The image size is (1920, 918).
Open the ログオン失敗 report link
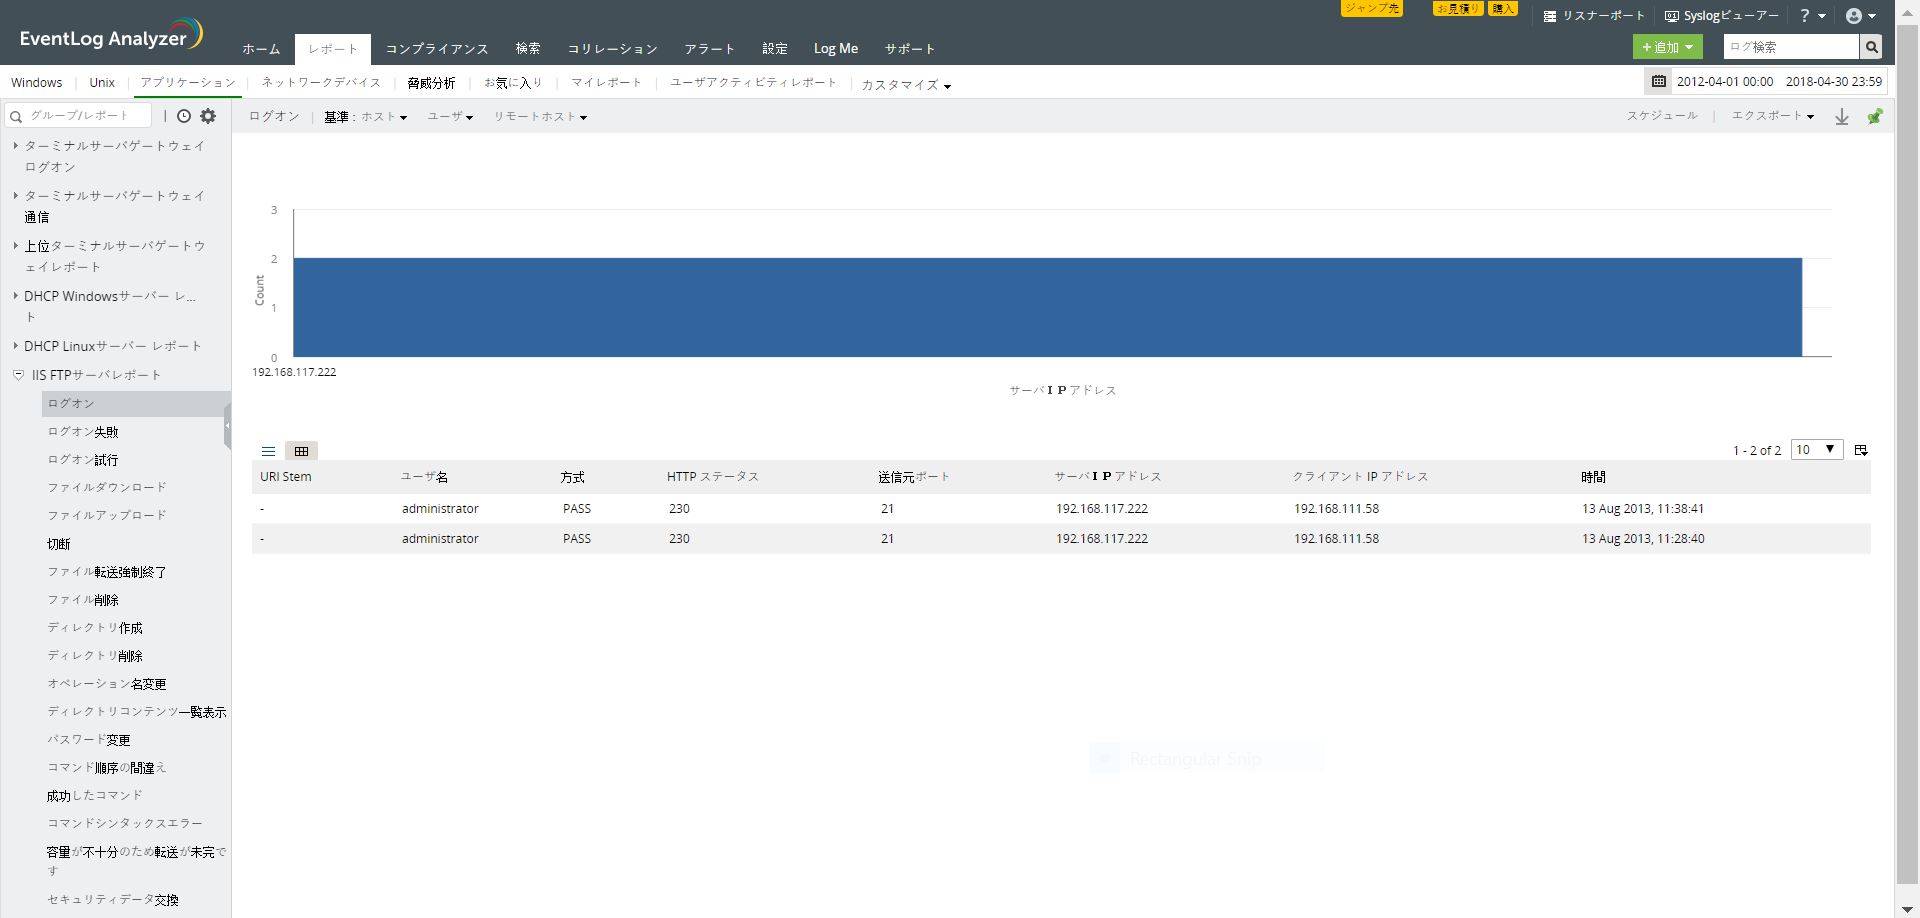click(x=83, y=432)
